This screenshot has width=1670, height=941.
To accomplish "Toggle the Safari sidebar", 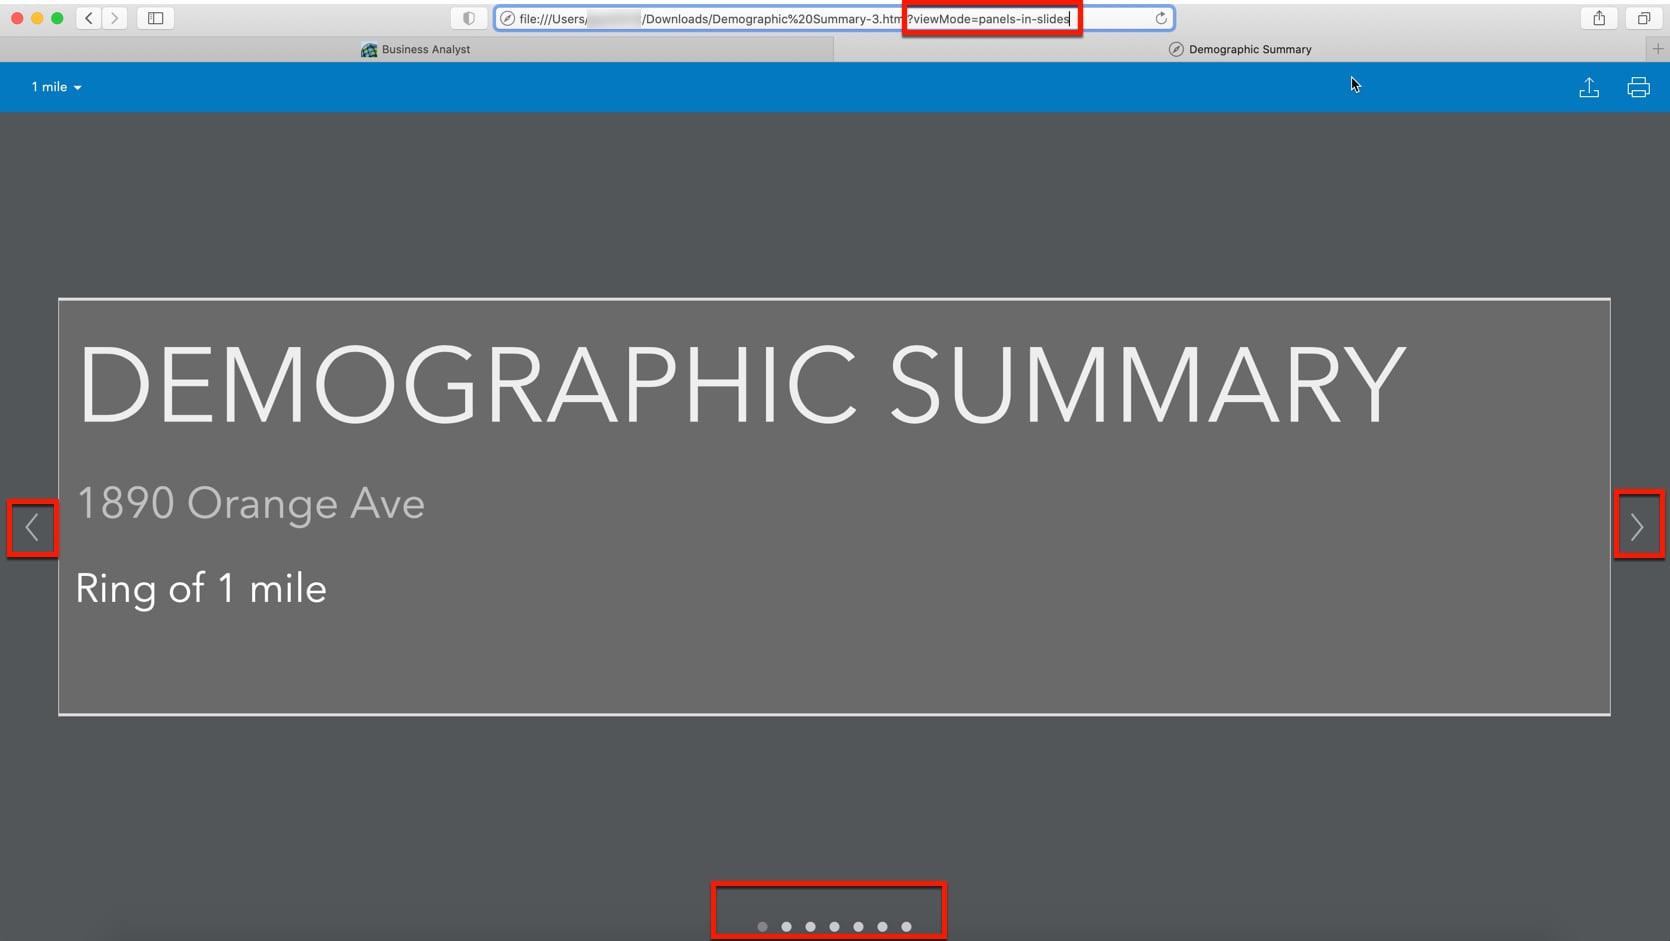I will 155,17.
